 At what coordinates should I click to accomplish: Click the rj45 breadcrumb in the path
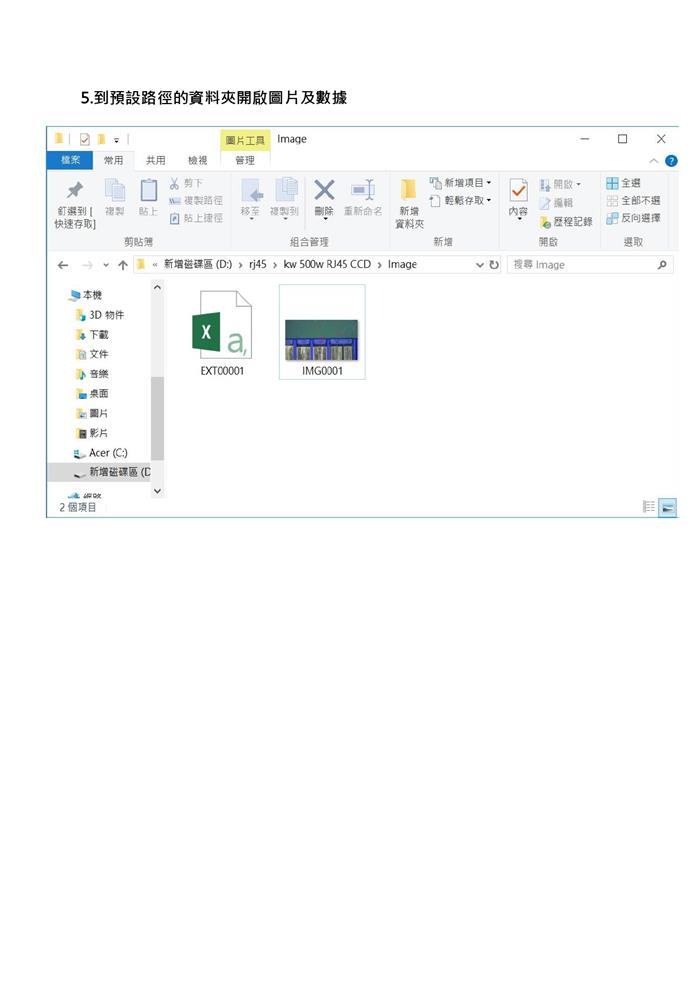point(257,265)
